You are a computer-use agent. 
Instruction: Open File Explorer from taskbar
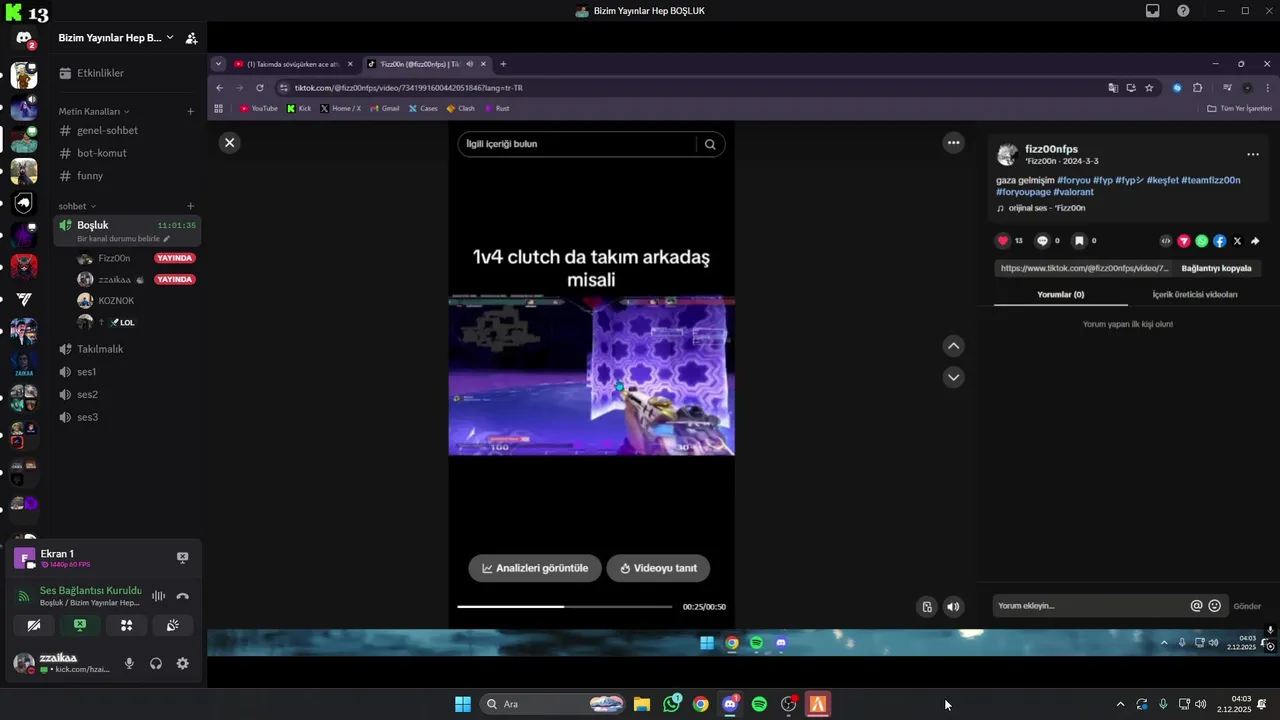(x=642, y=704)
